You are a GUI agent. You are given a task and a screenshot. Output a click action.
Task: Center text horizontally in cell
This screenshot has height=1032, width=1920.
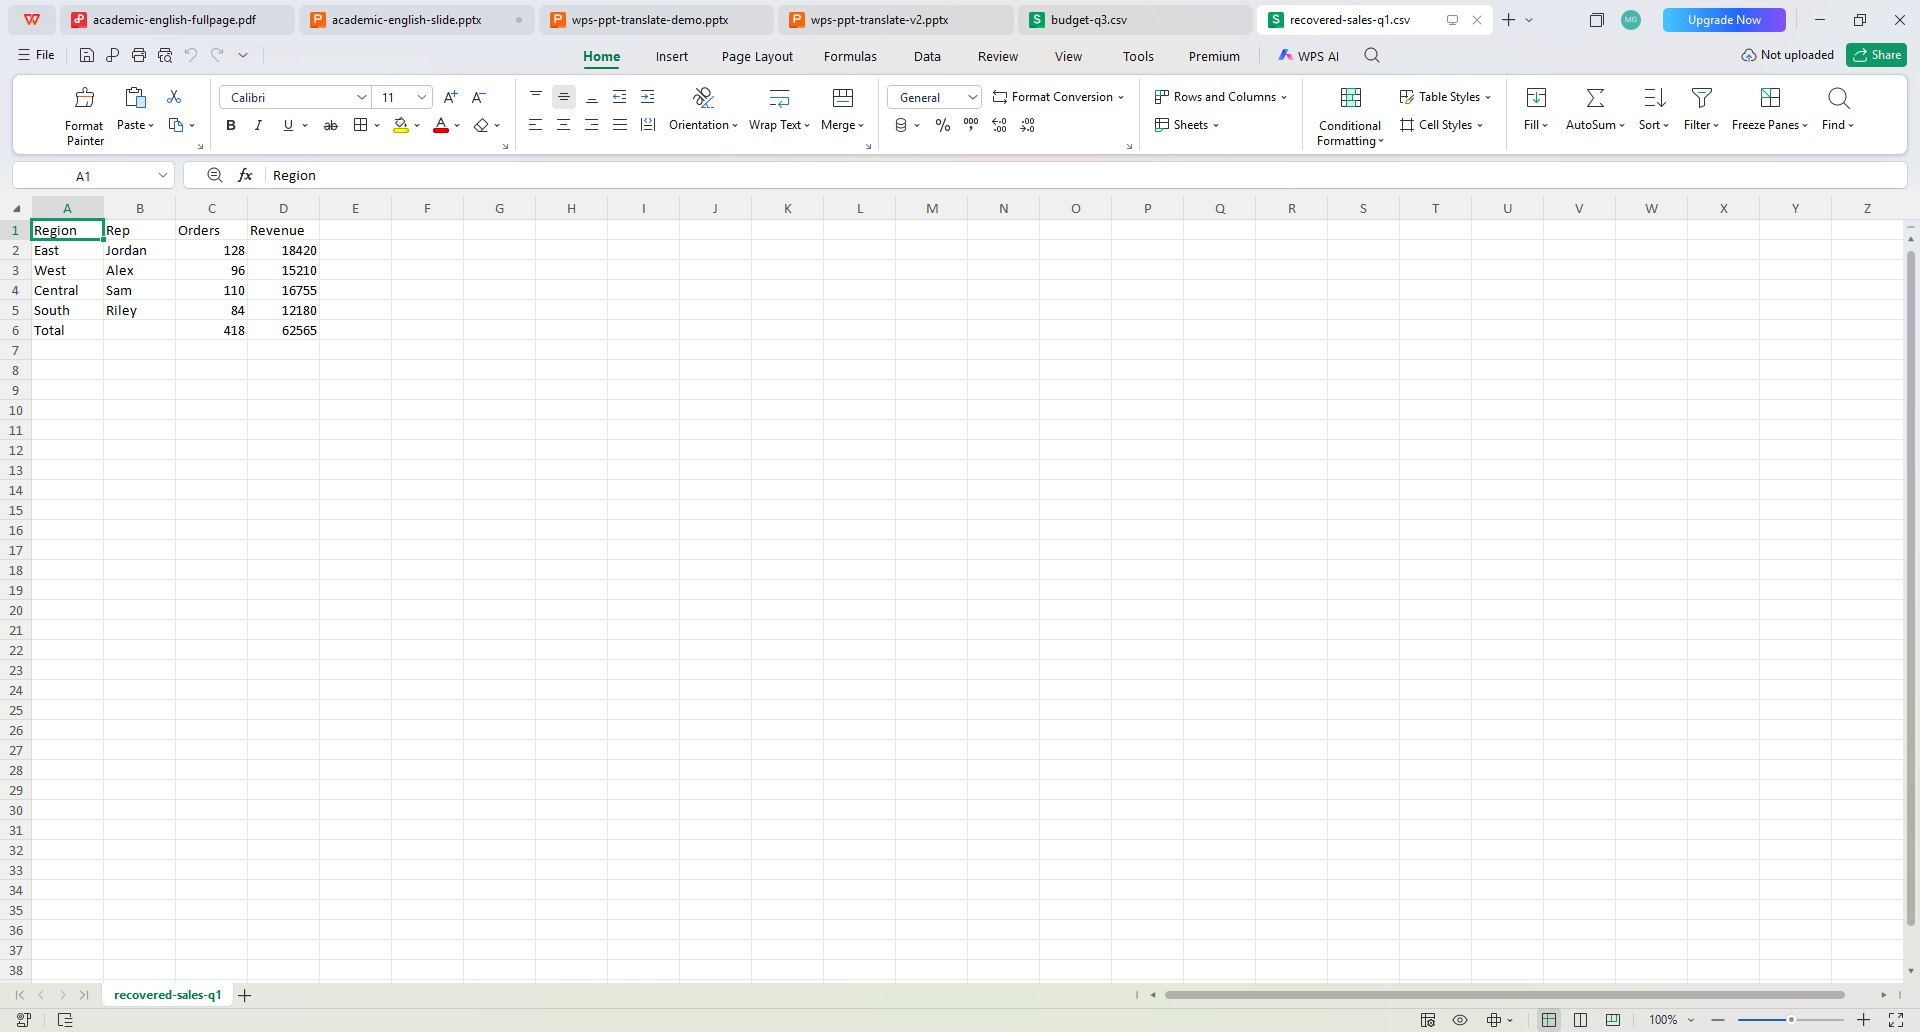564,125
